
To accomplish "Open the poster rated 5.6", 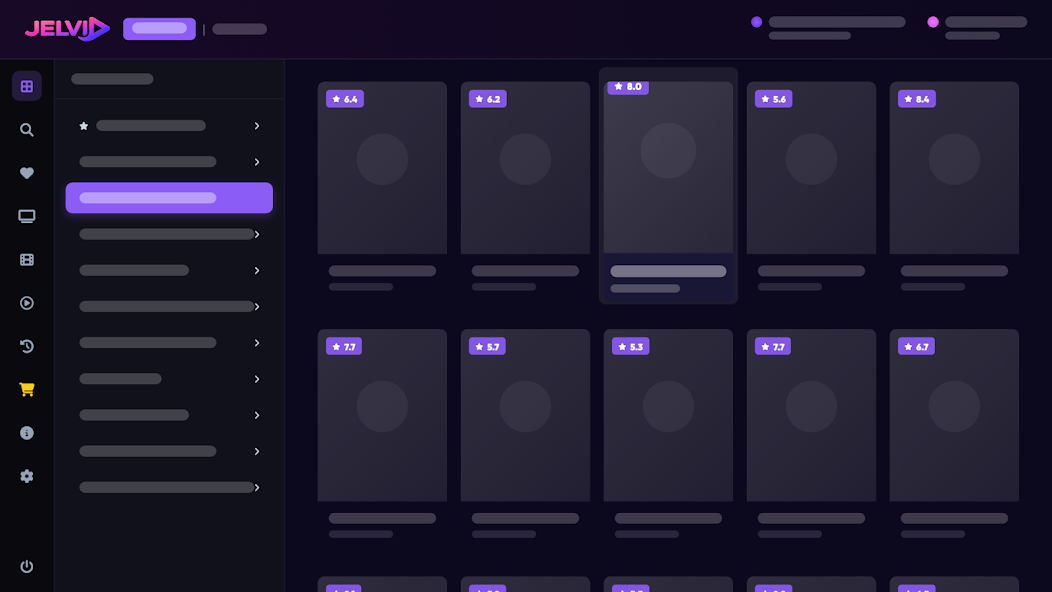I will pos(811,168).
